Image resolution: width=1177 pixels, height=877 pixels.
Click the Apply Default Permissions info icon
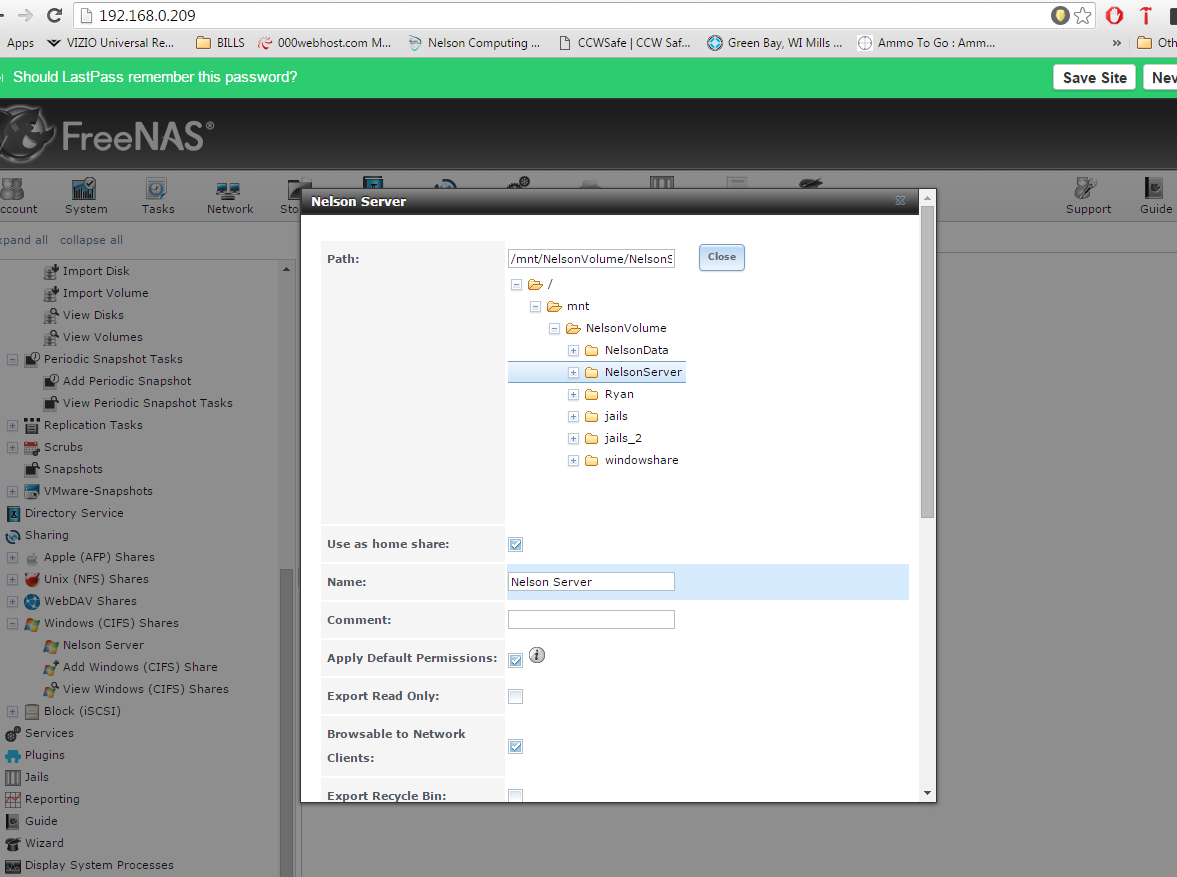click(x=537, y=656)
